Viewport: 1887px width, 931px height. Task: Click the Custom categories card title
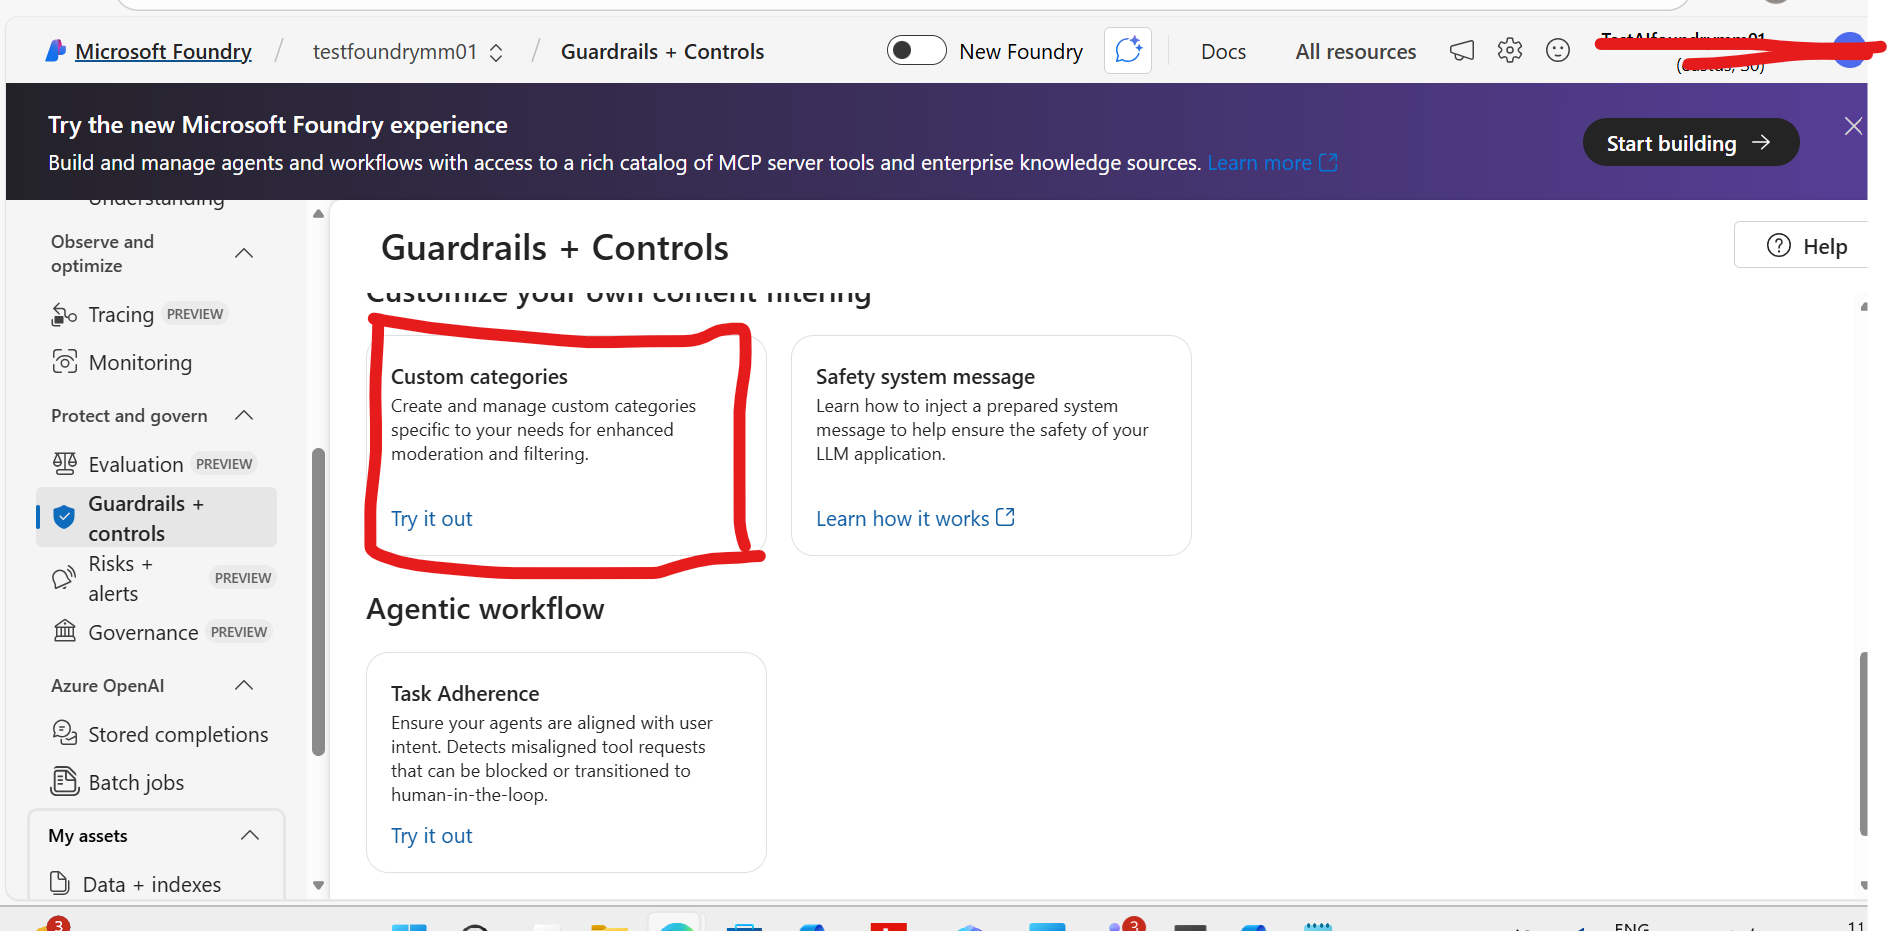(479, 377)
